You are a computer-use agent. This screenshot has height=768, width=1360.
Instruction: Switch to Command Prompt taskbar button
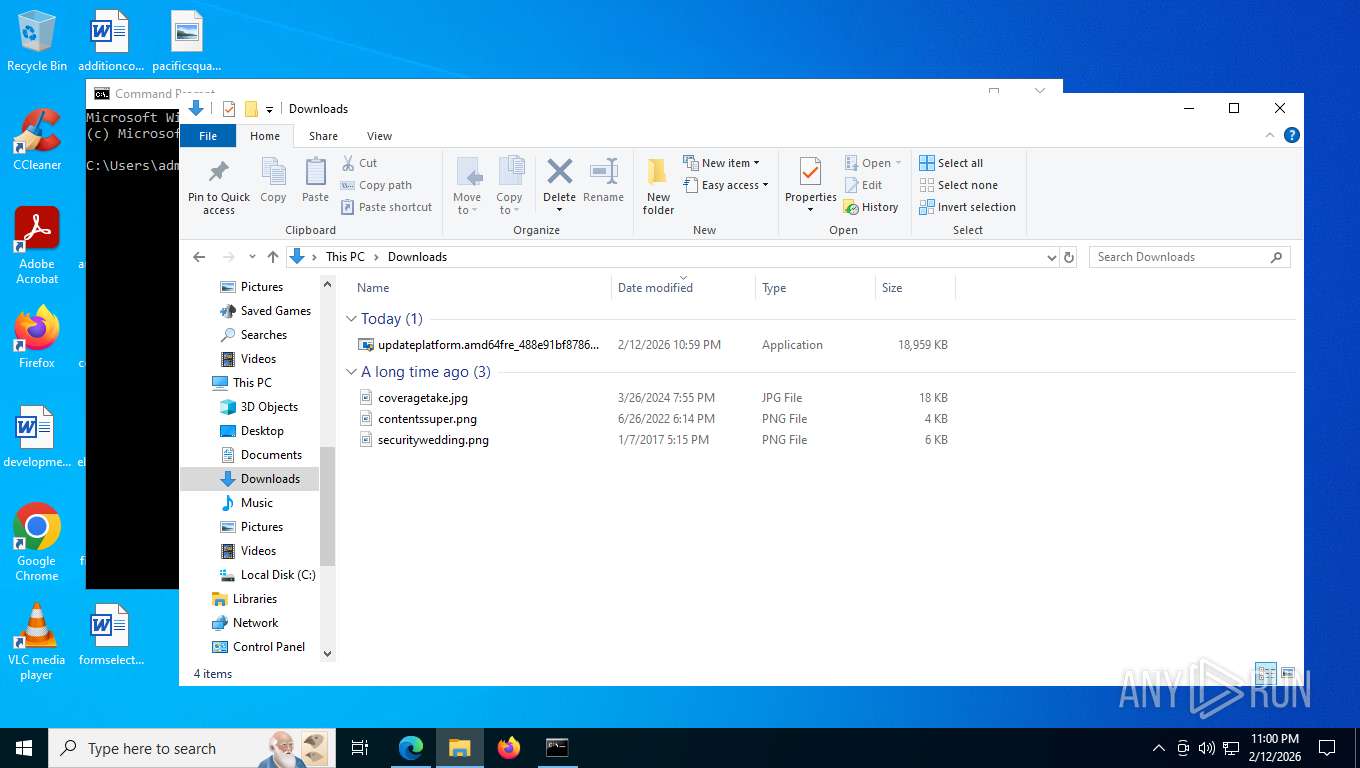557,748
